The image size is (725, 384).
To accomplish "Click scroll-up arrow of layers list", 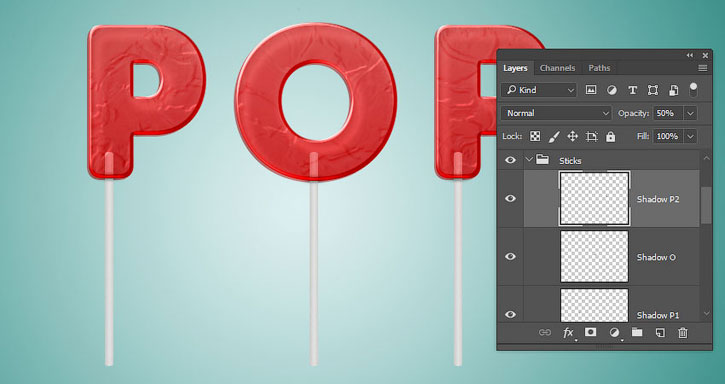I will click(706, 158).
